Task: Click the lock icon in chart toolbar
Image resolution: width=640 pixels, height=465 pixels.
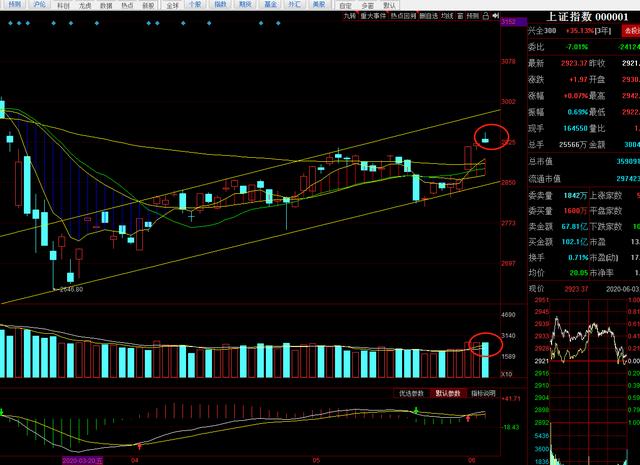Action: click(x=486, y=16)
